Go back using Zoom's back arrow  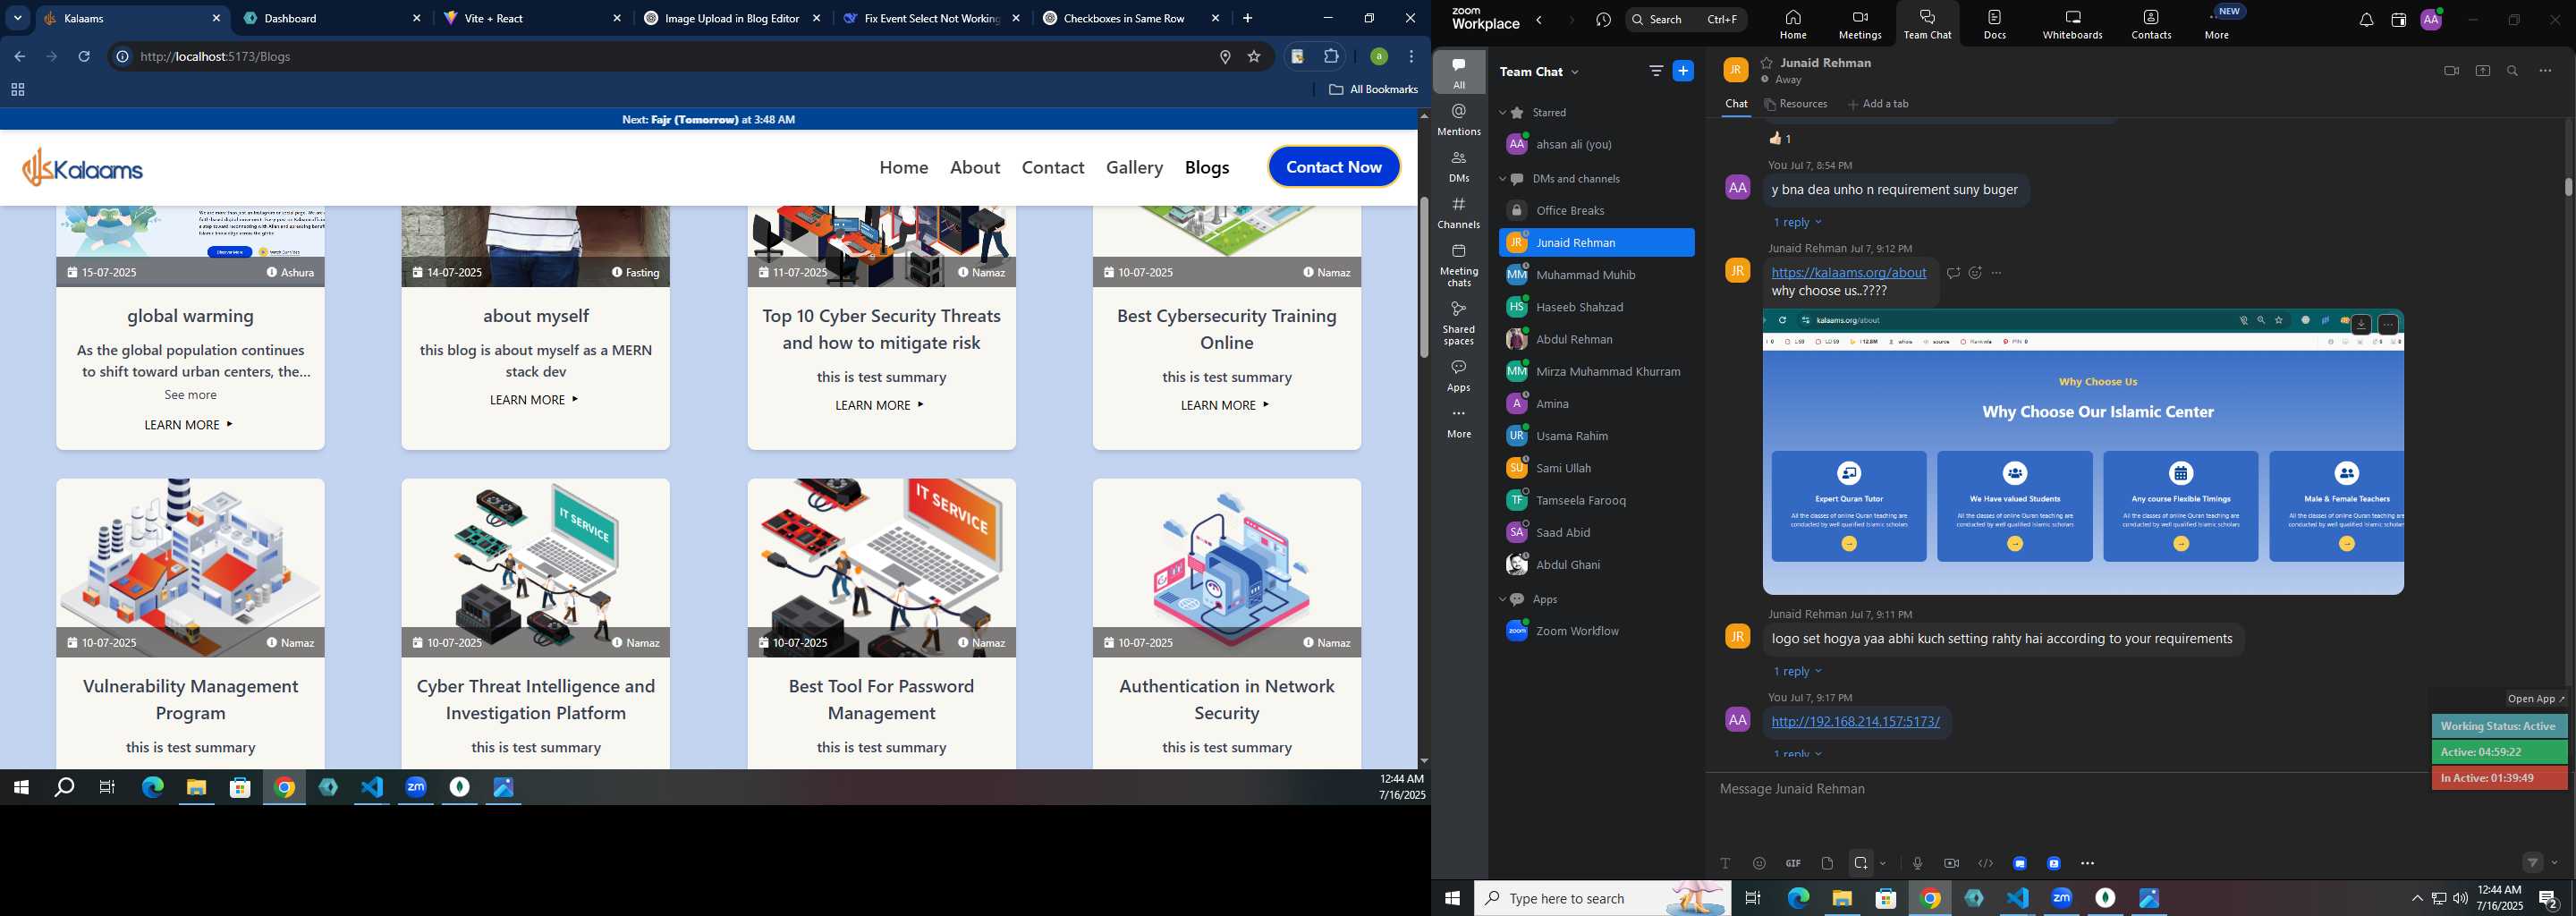point(1539,20)
